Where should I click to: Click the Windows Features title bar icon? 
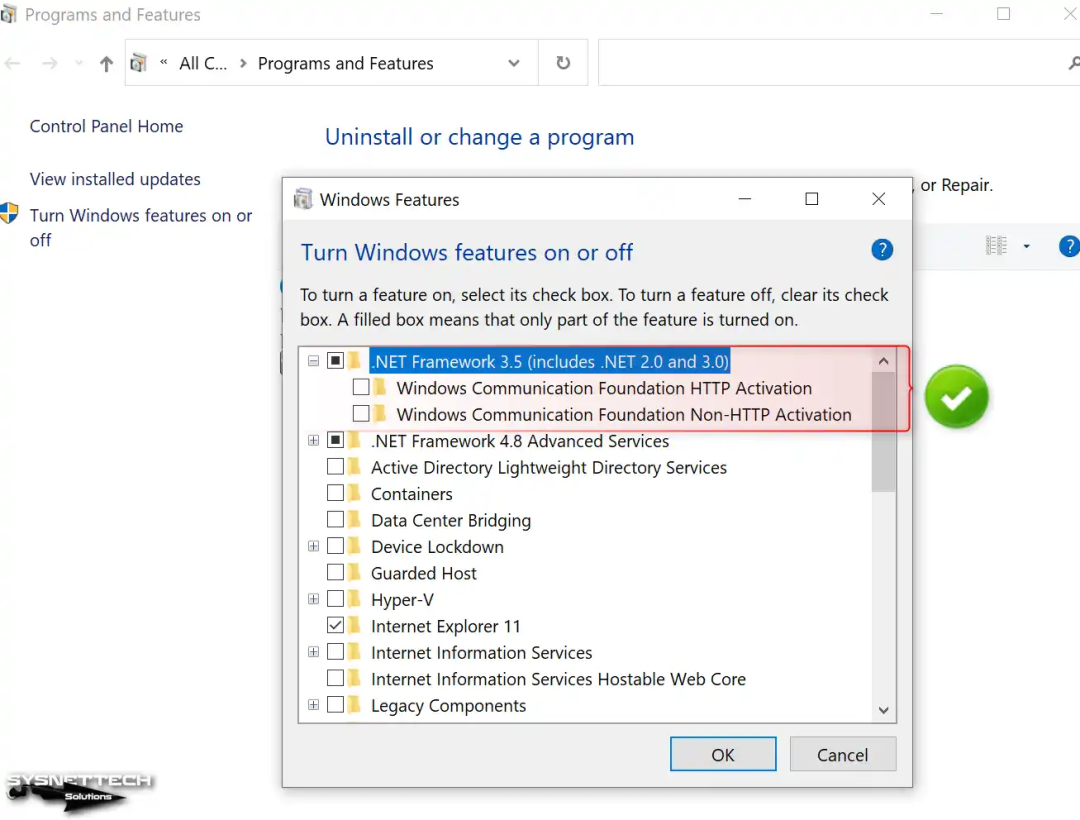(x=303, y=199)
